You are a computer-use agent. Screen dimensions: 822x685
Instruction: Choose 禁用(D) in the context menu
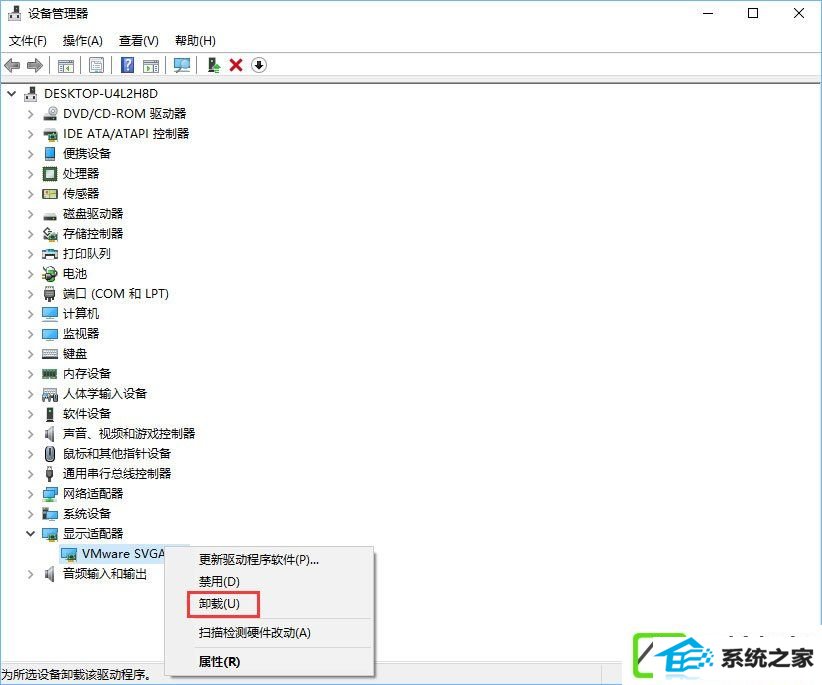[269, 582]
